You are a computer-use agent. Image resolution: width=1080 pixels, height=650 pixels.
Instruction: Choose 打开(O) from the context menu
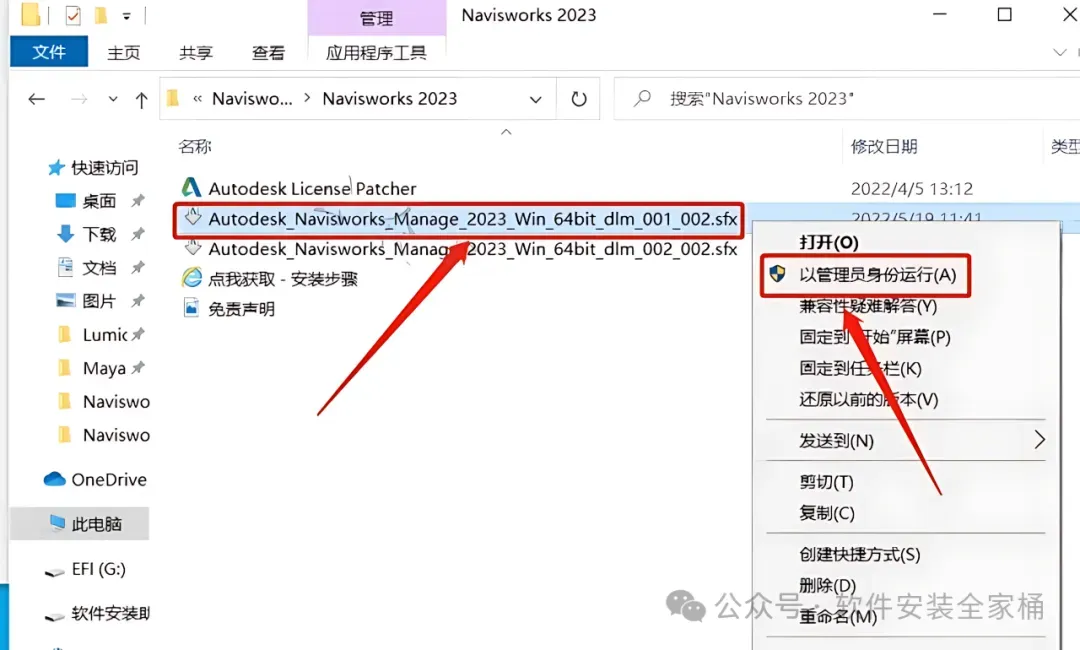(829, 242)
